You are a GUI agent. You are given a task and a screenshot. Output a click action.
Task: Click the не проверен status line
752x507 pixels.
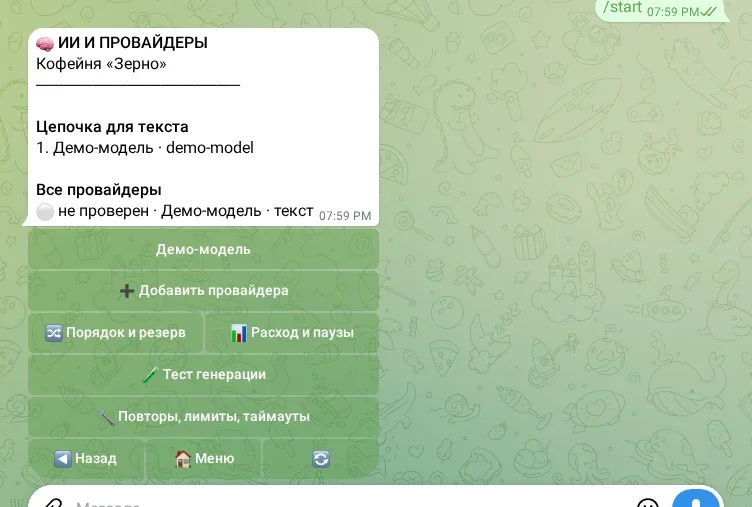click(175, 211)
